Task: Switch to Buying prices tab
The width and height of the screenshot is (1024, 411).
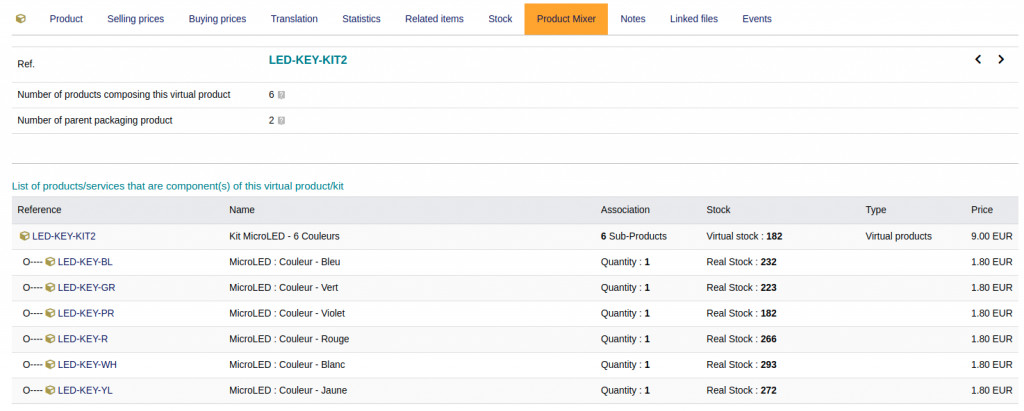Action: (x=217, y=19)
